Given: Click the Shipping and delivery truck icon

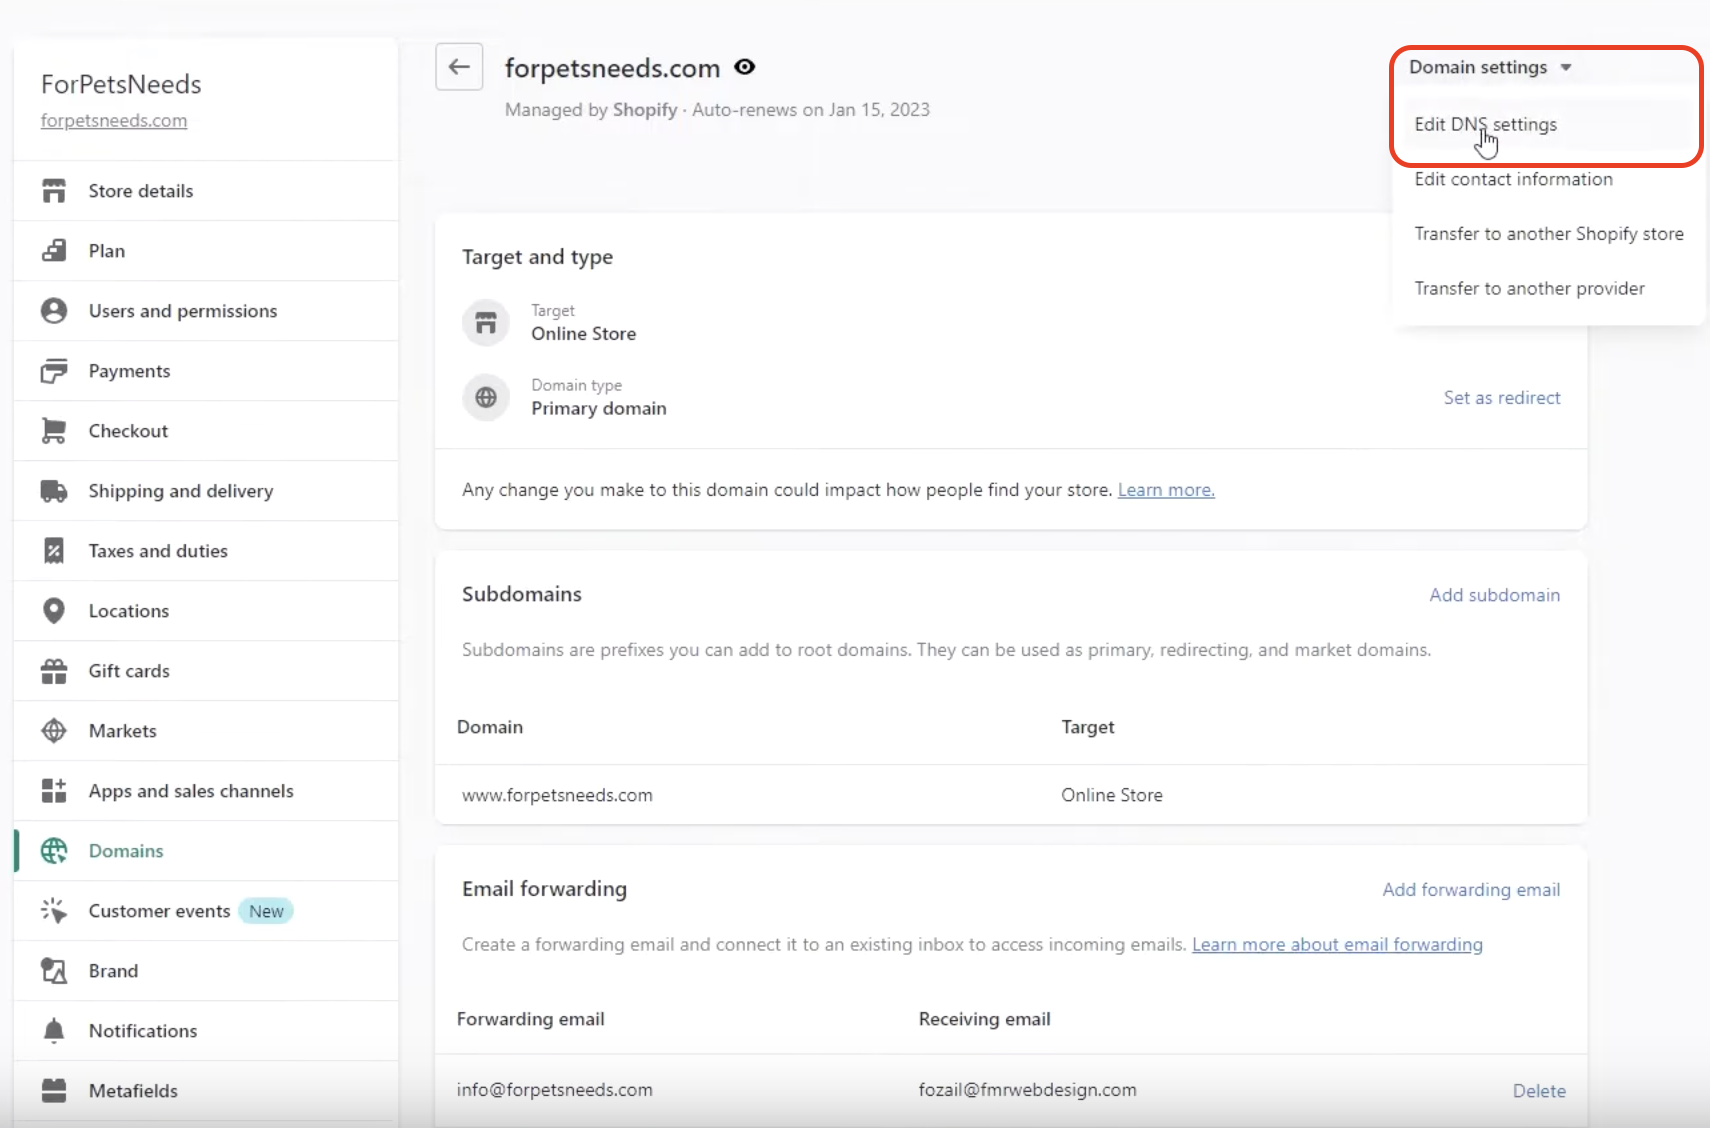Looking at the screenshot, I should (x=54, y=491).
